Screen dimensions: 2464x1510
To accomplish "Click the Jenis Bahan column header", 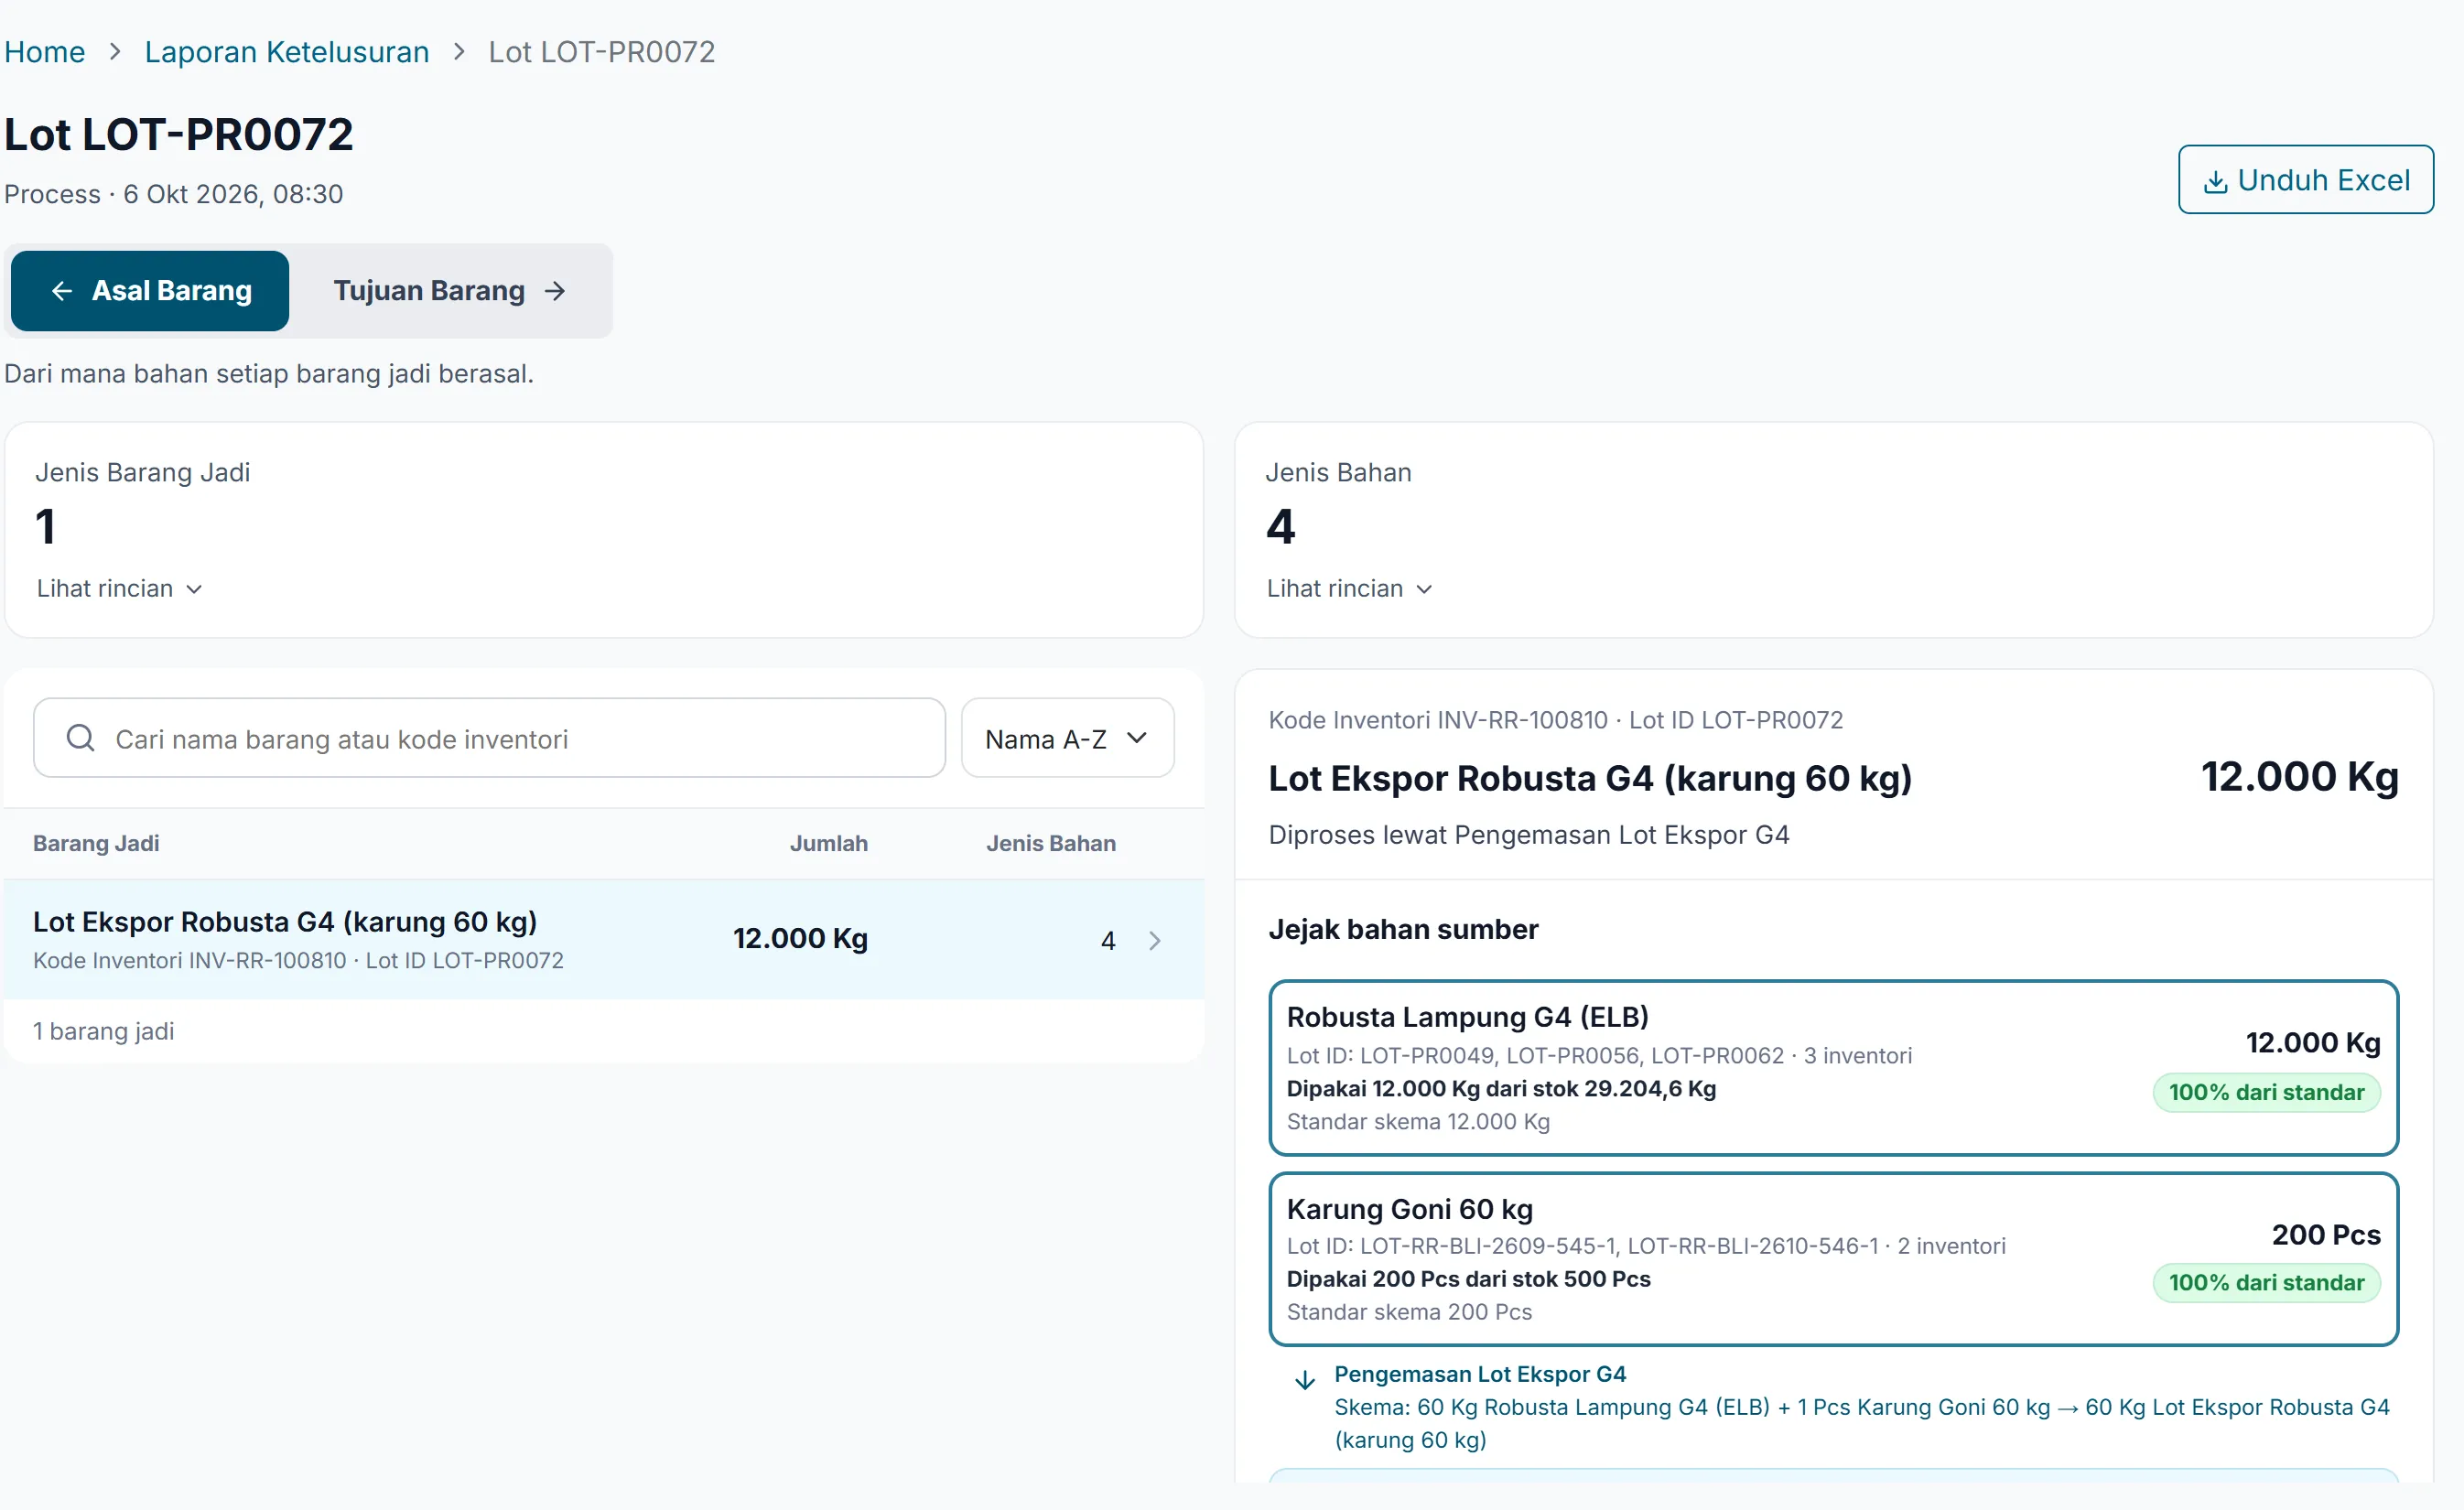I will [1051, 843].
